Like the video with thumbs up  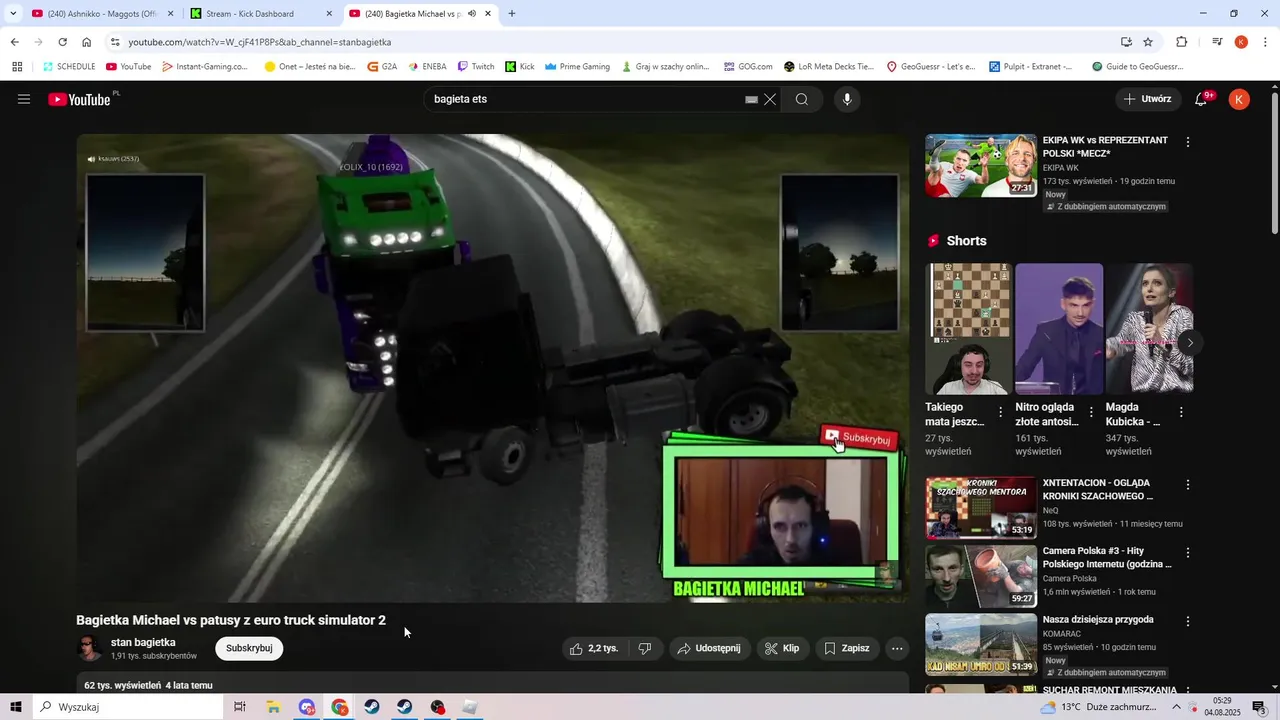pos(594,648)
